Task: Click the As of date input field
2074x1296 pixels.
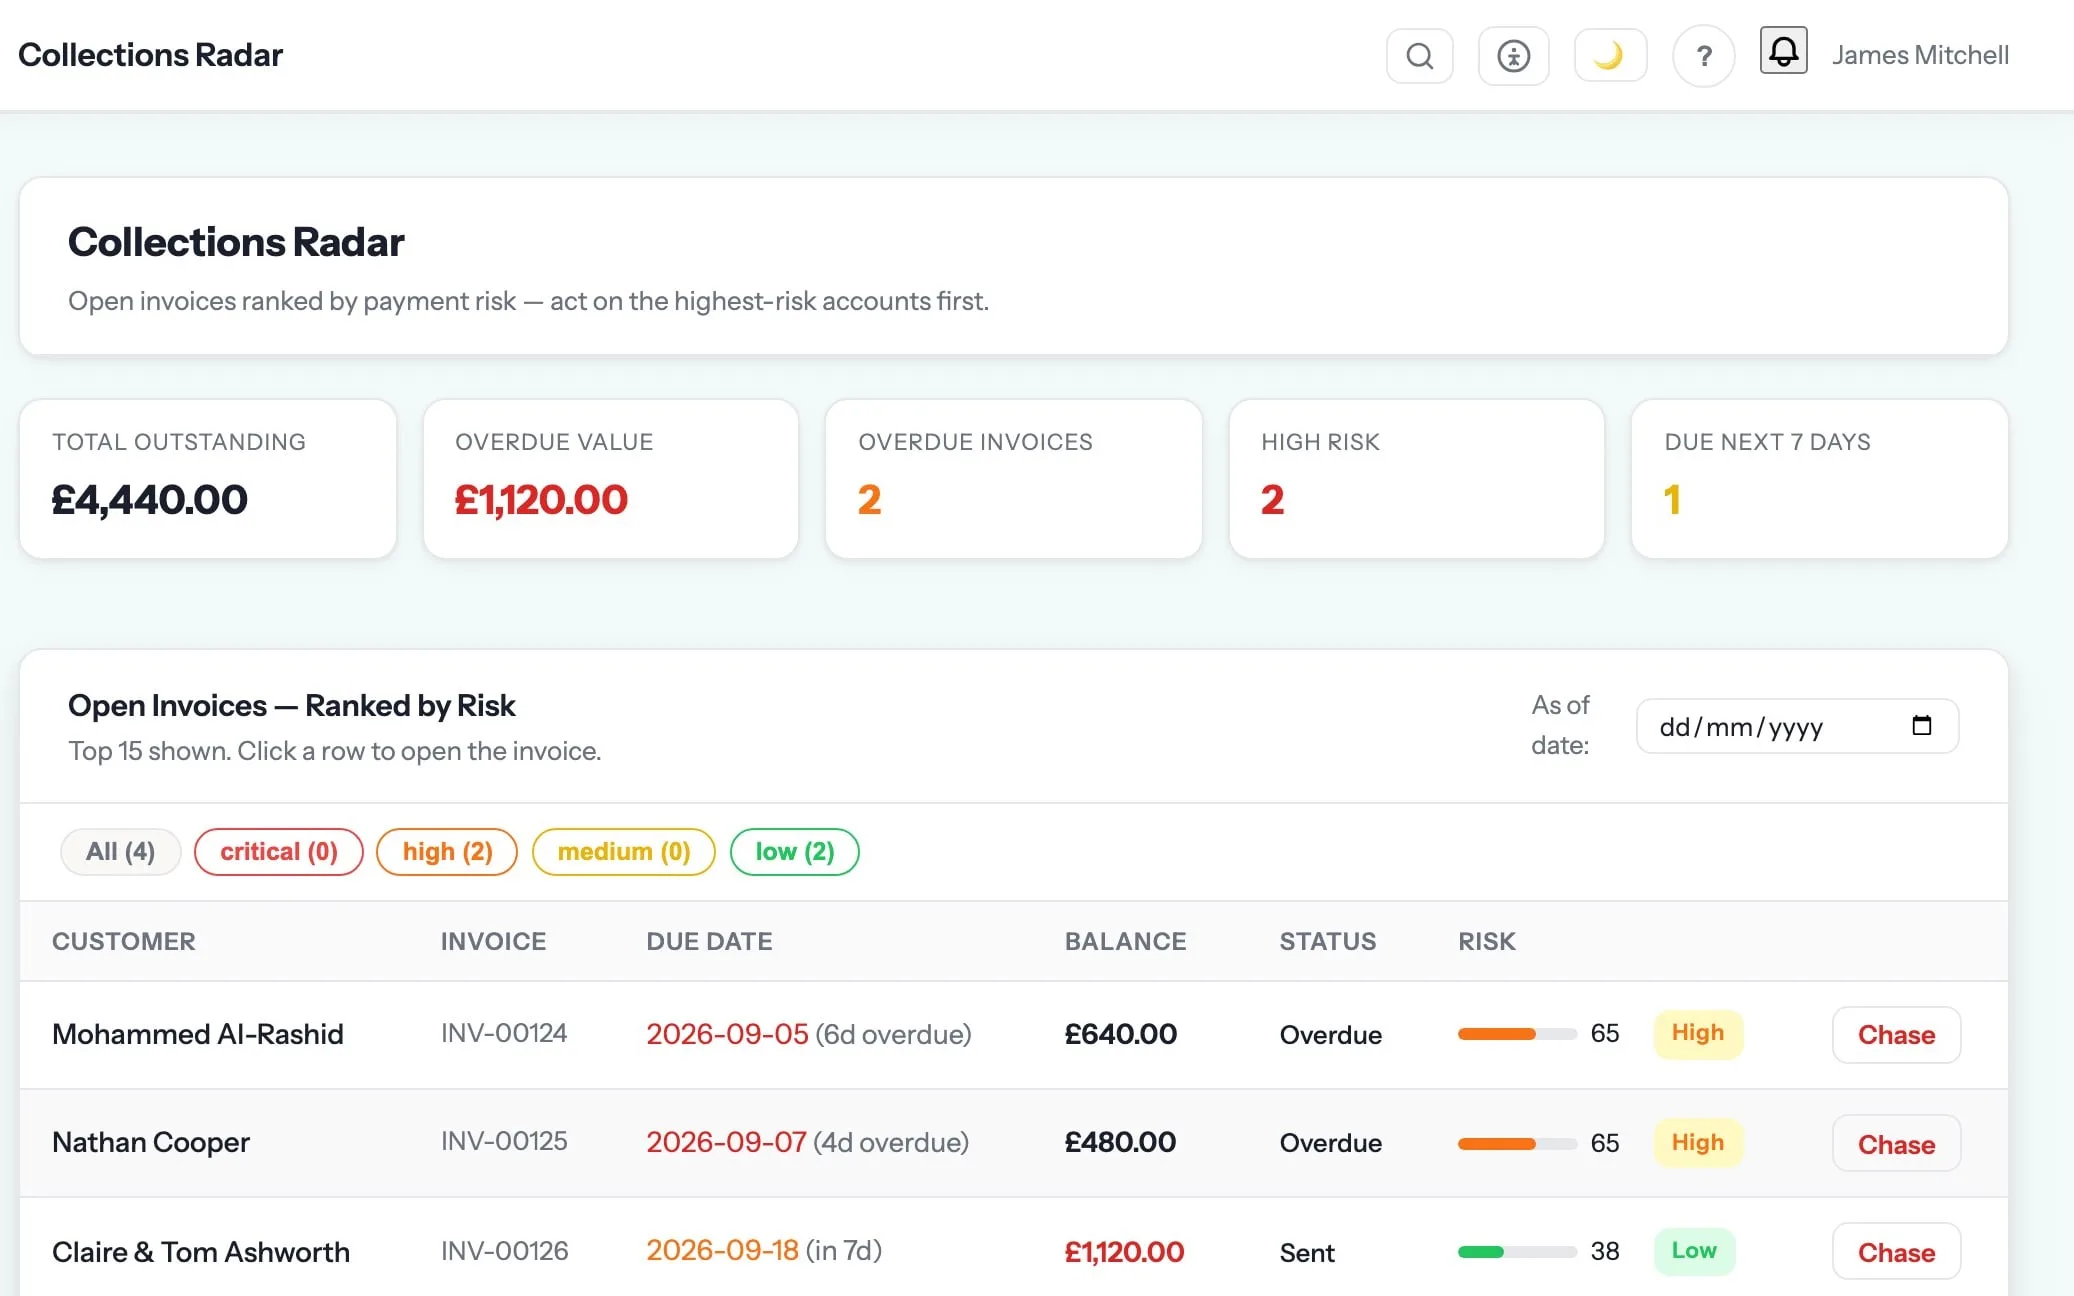Action: pyautogui.click(x=1796, y=726)
